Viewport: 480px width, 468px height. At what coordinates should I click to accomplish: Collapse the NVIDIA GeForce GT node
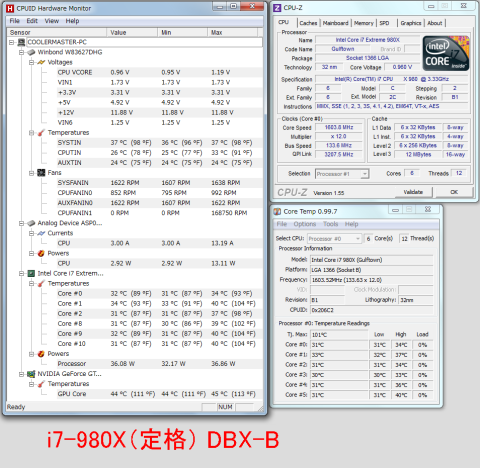(22, 374)
